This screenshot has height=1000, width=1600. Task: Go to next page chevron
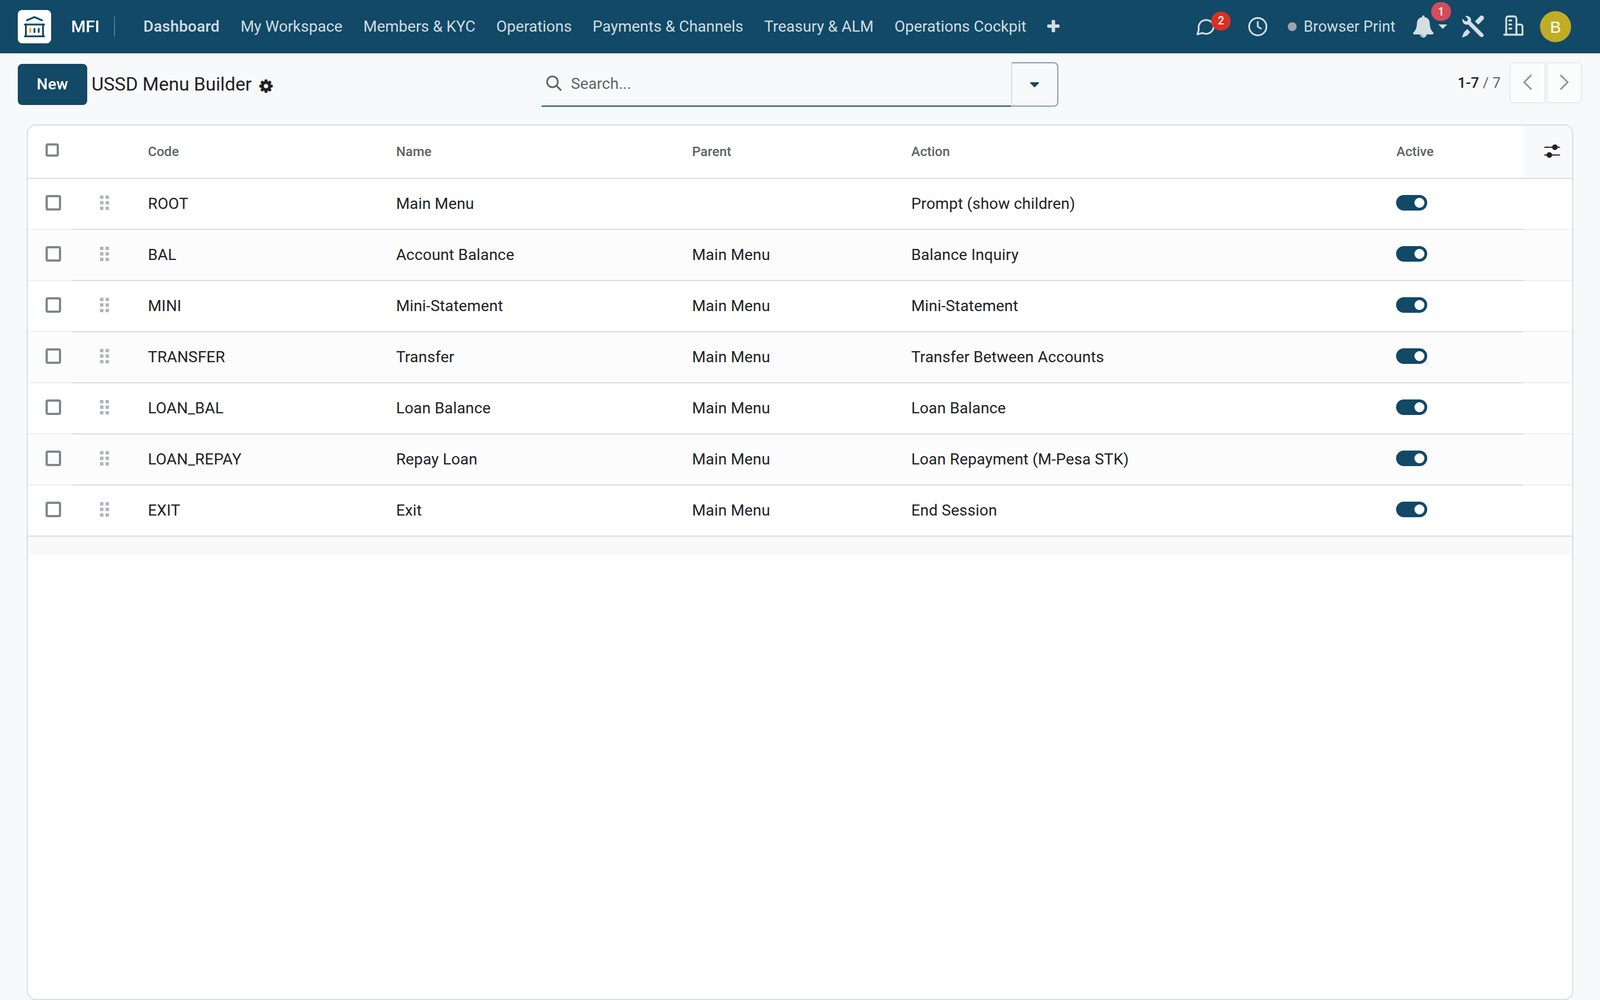pyautogui.click(x=1563, y=83)
